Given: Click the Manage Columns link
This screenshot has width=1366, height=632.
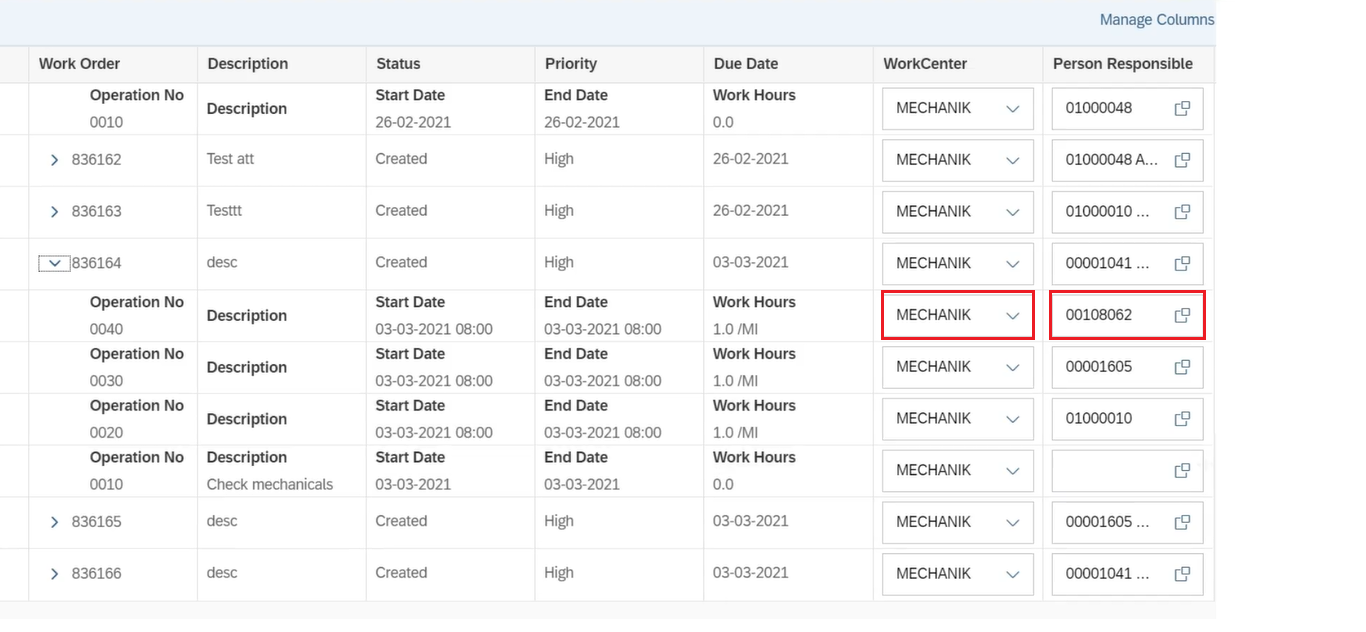Looking at the screenshot, I should pos(1156,20).
